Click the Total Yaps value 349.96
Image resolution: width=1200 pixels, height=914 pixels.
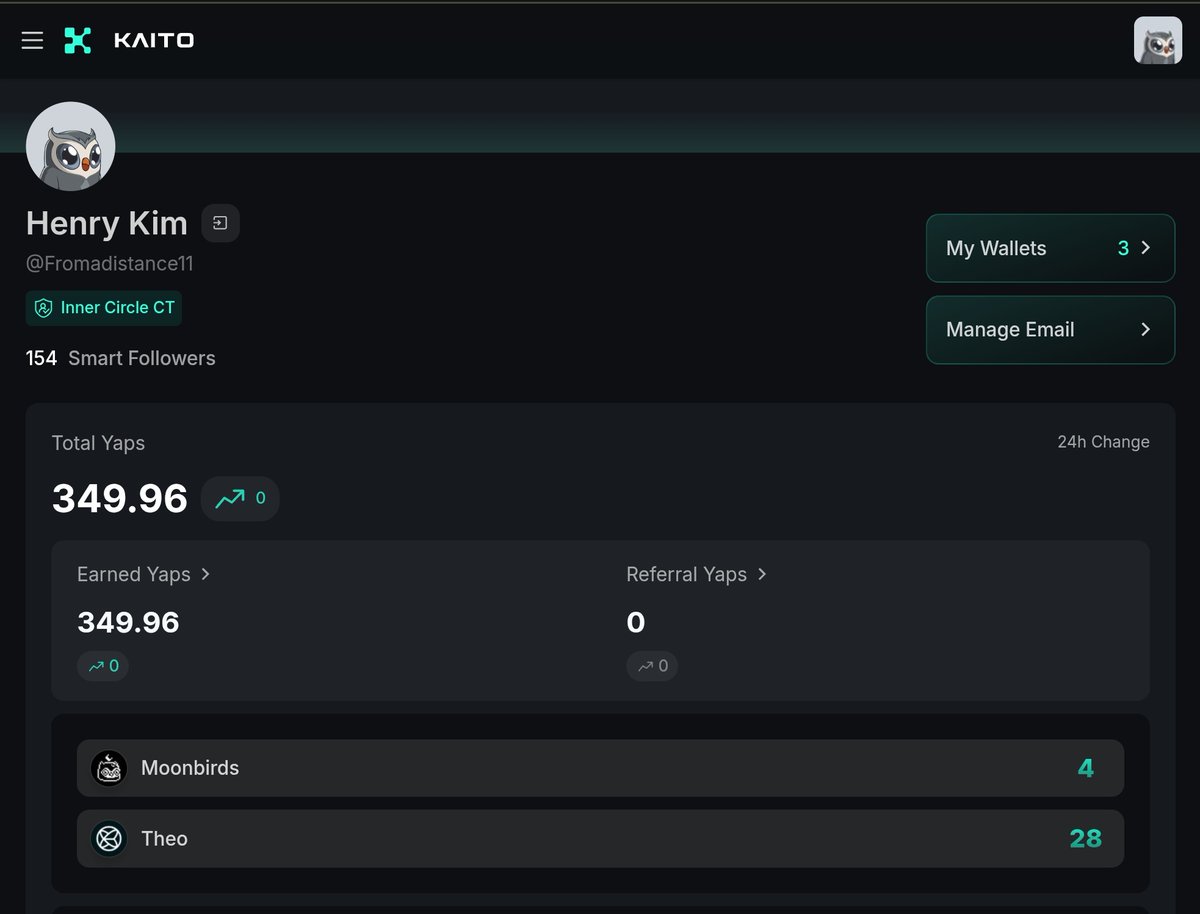pyautogui.click(x=120, y=498)
